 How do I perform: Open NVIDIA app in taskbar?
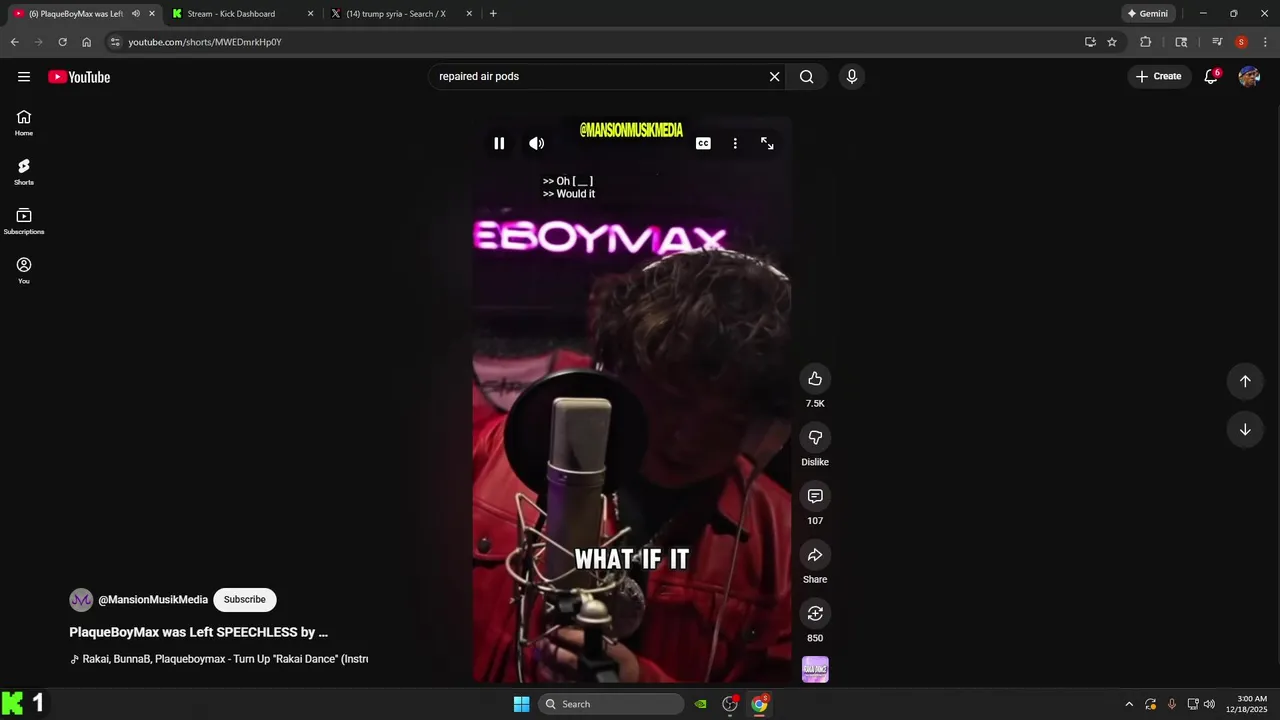click(x=701, y=704)
